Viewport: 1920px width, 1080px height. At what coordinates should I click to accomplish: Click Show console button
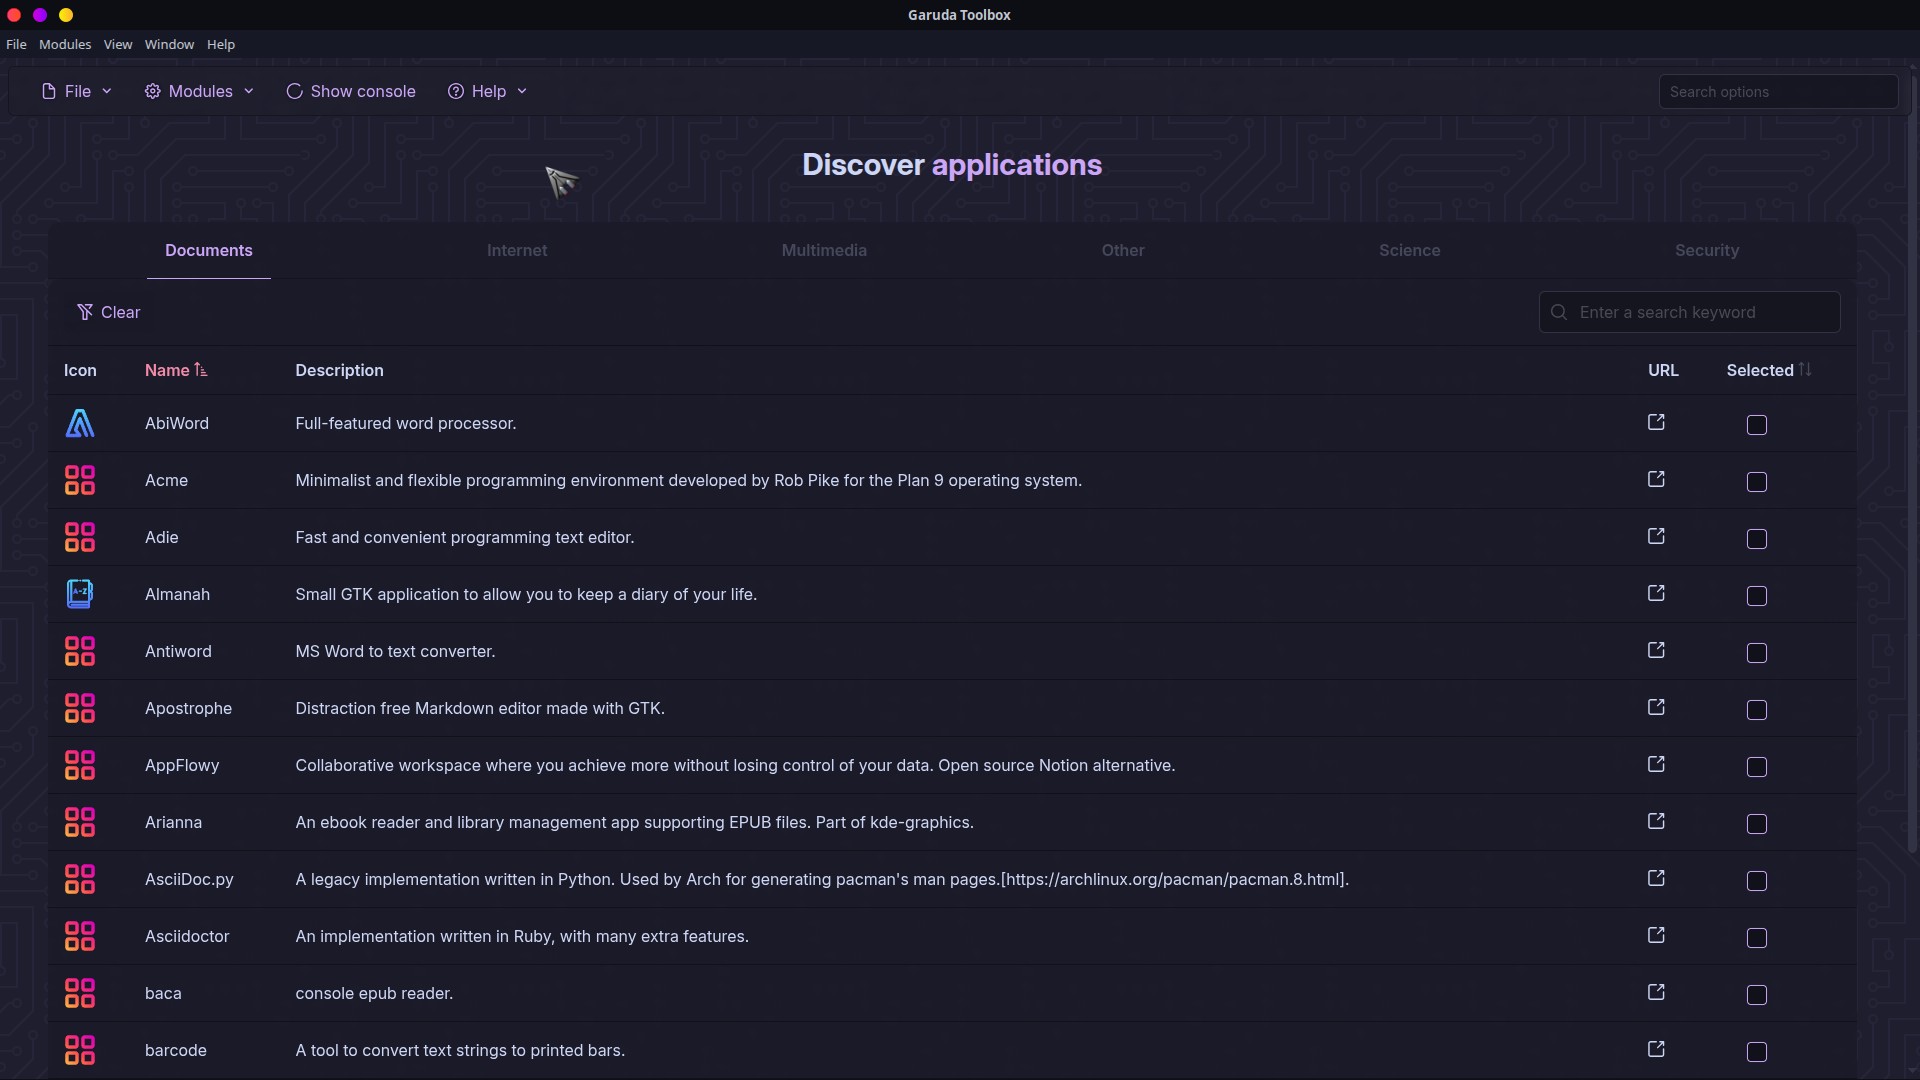[351, 91]
